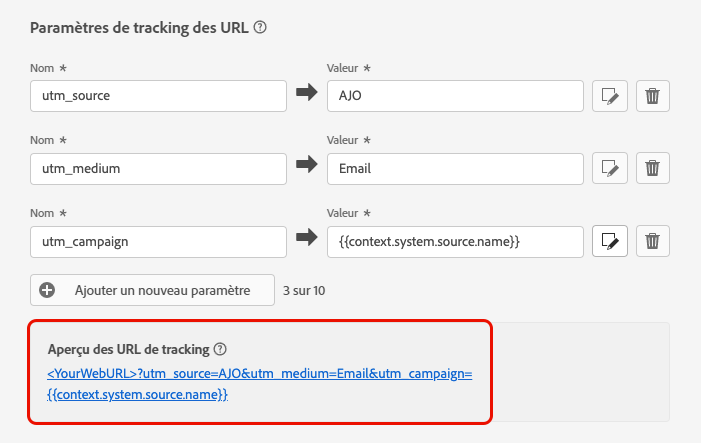Edit the context.system.source.name value field
This screenshot has height=443, width=701.
tap(455, 241)
